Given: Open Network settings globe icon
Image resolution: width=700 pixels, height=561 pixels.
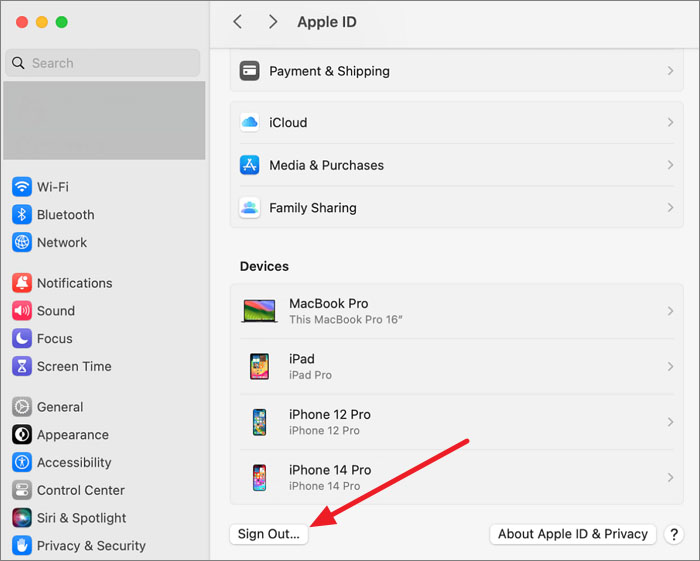Looking at the screenshot, I should [x=22, y=243].
